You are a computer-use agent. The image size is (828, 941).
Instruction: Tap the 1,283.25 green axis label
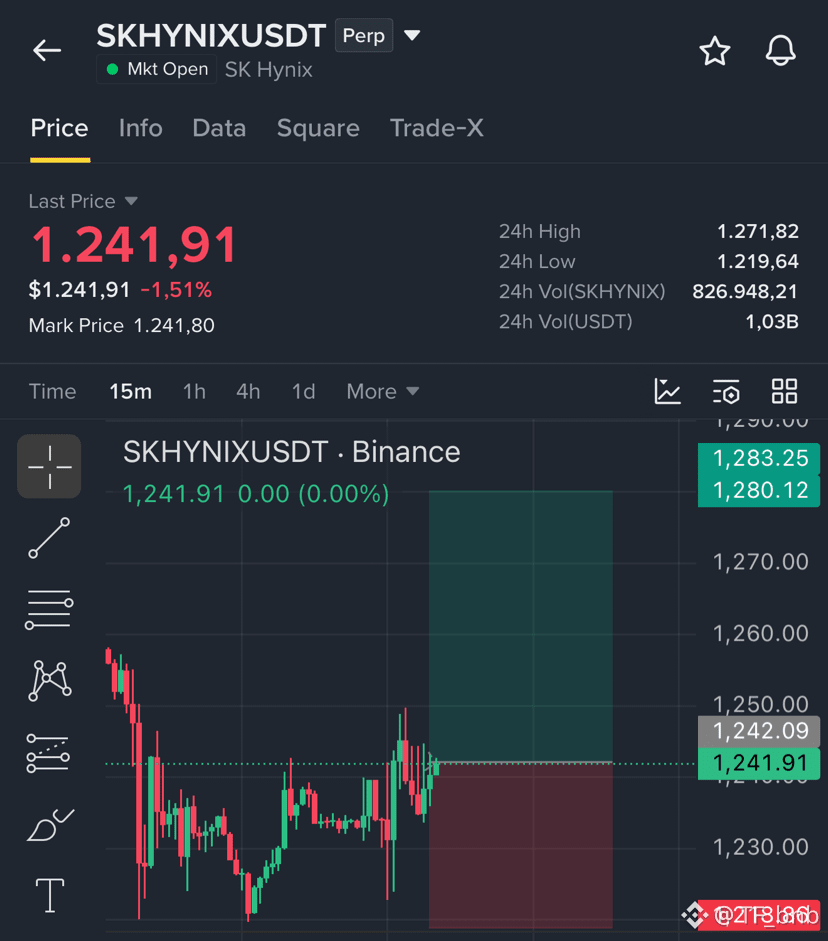click(x=759, y=458)
